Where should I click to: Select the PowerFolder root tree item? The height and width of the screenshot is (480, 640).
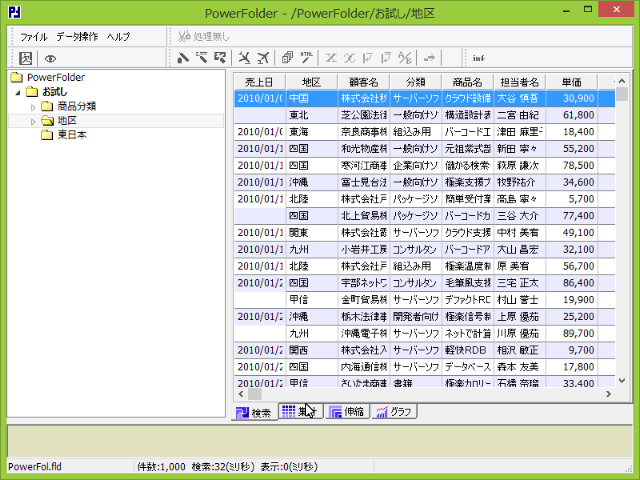[x=48, y=77]
